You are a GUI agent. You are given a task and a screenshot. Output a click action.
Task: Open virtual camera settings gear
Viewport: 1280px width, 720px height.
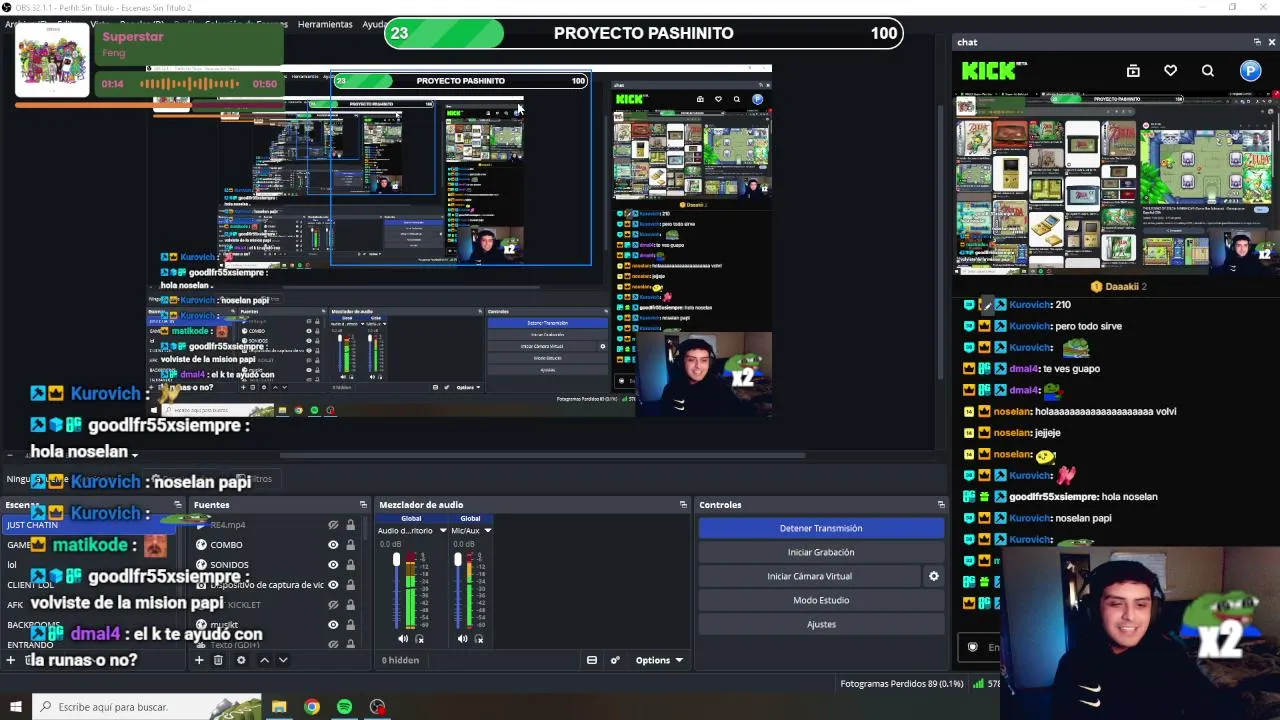[x=934, y=576]
